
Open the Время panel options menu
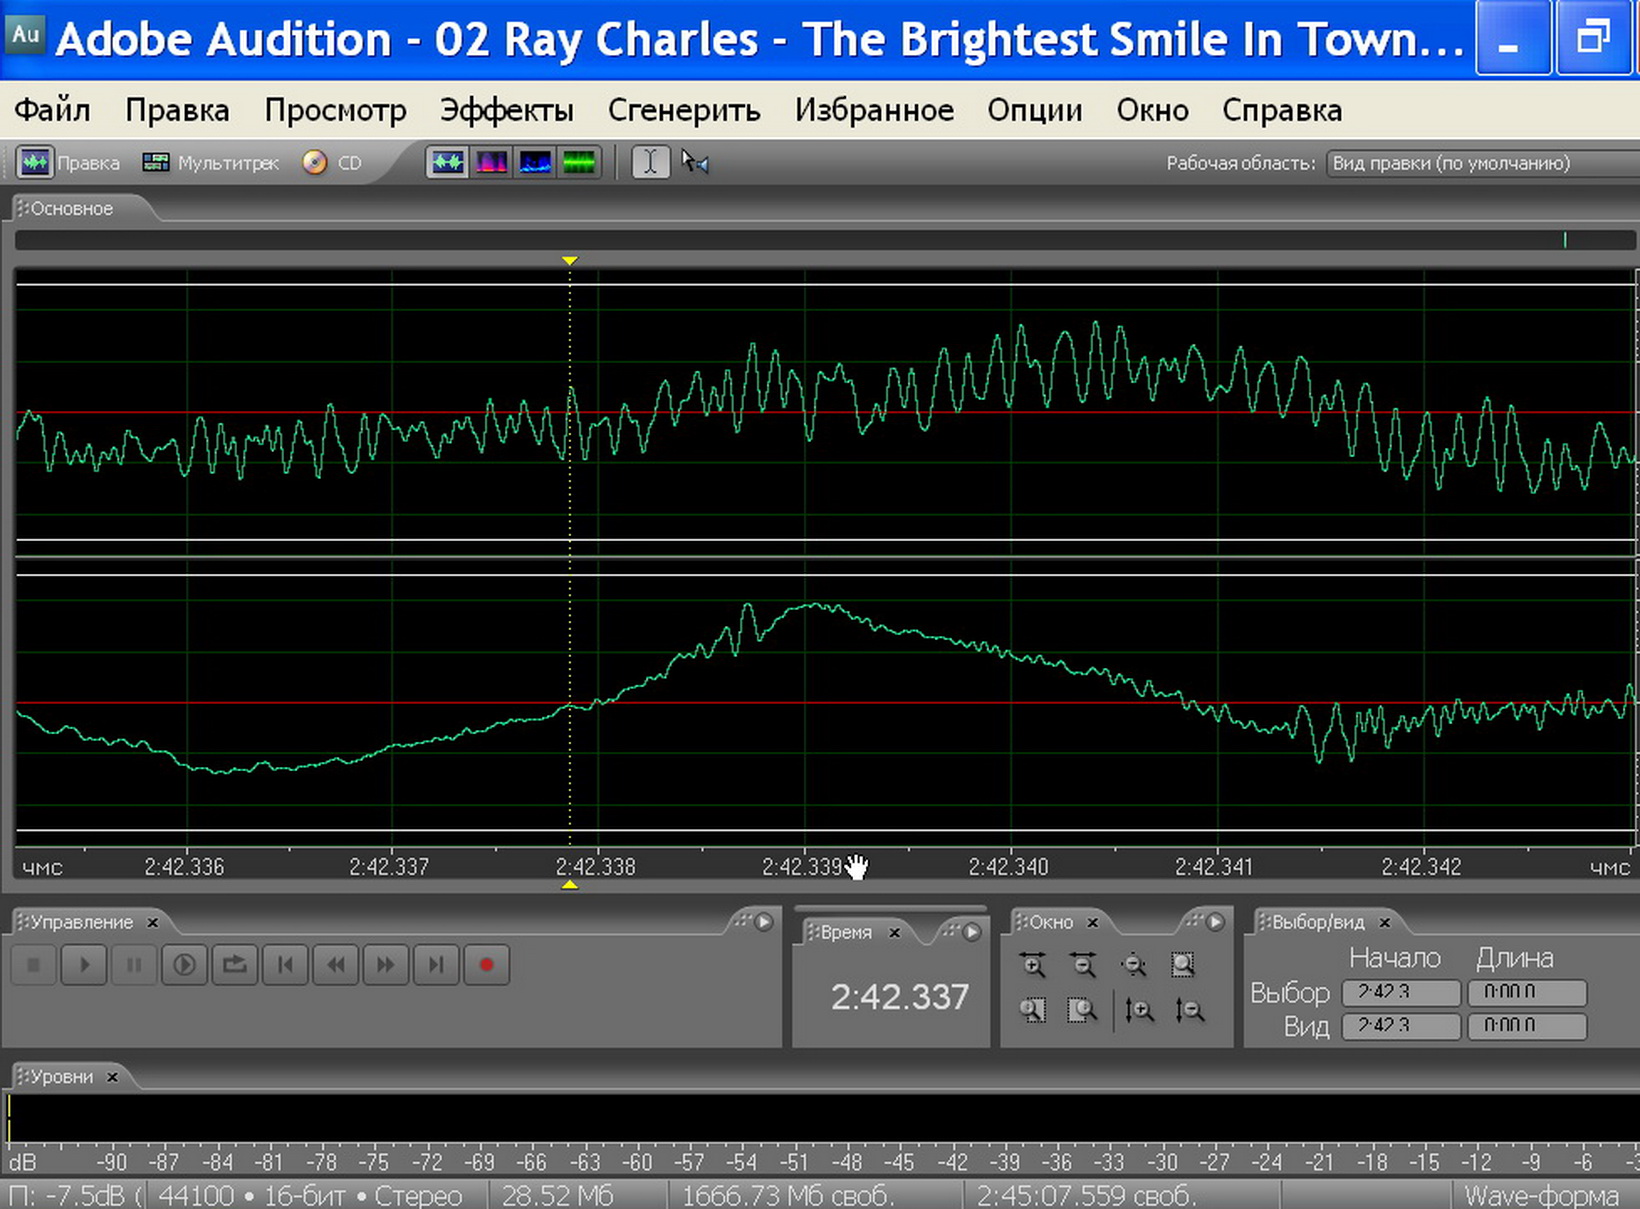[971, 932]
